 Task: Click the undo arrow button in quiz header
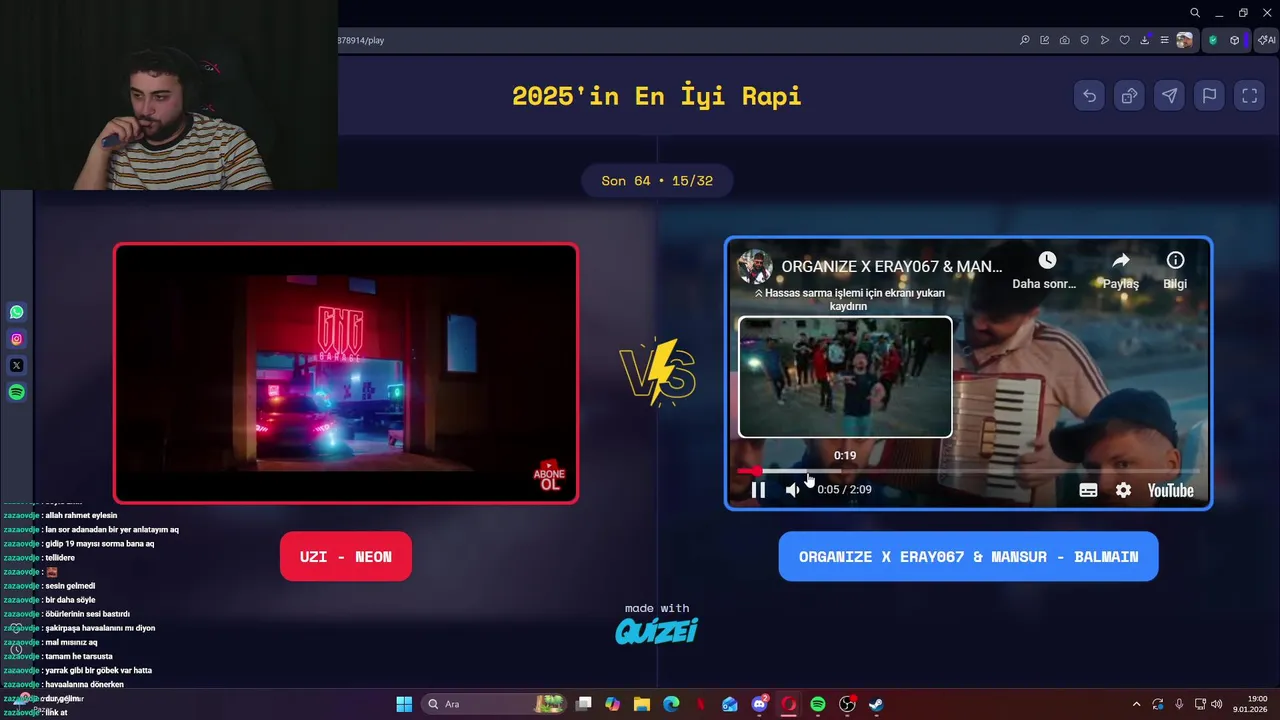pos(1089,96)
